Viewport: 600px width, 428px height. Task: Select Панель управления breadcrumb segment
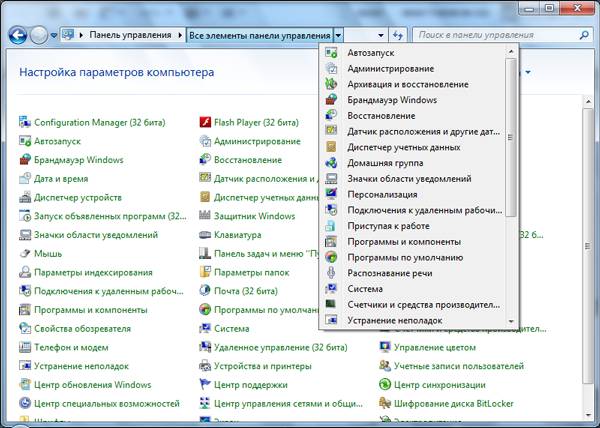[x=130, y=35]
